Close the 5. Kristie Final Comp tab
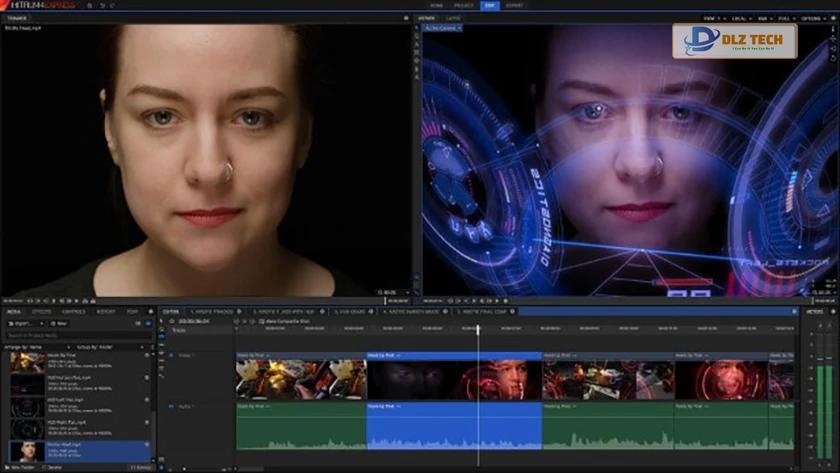The height and width of the screenshot is (473, 840). [x=513, y=311]
